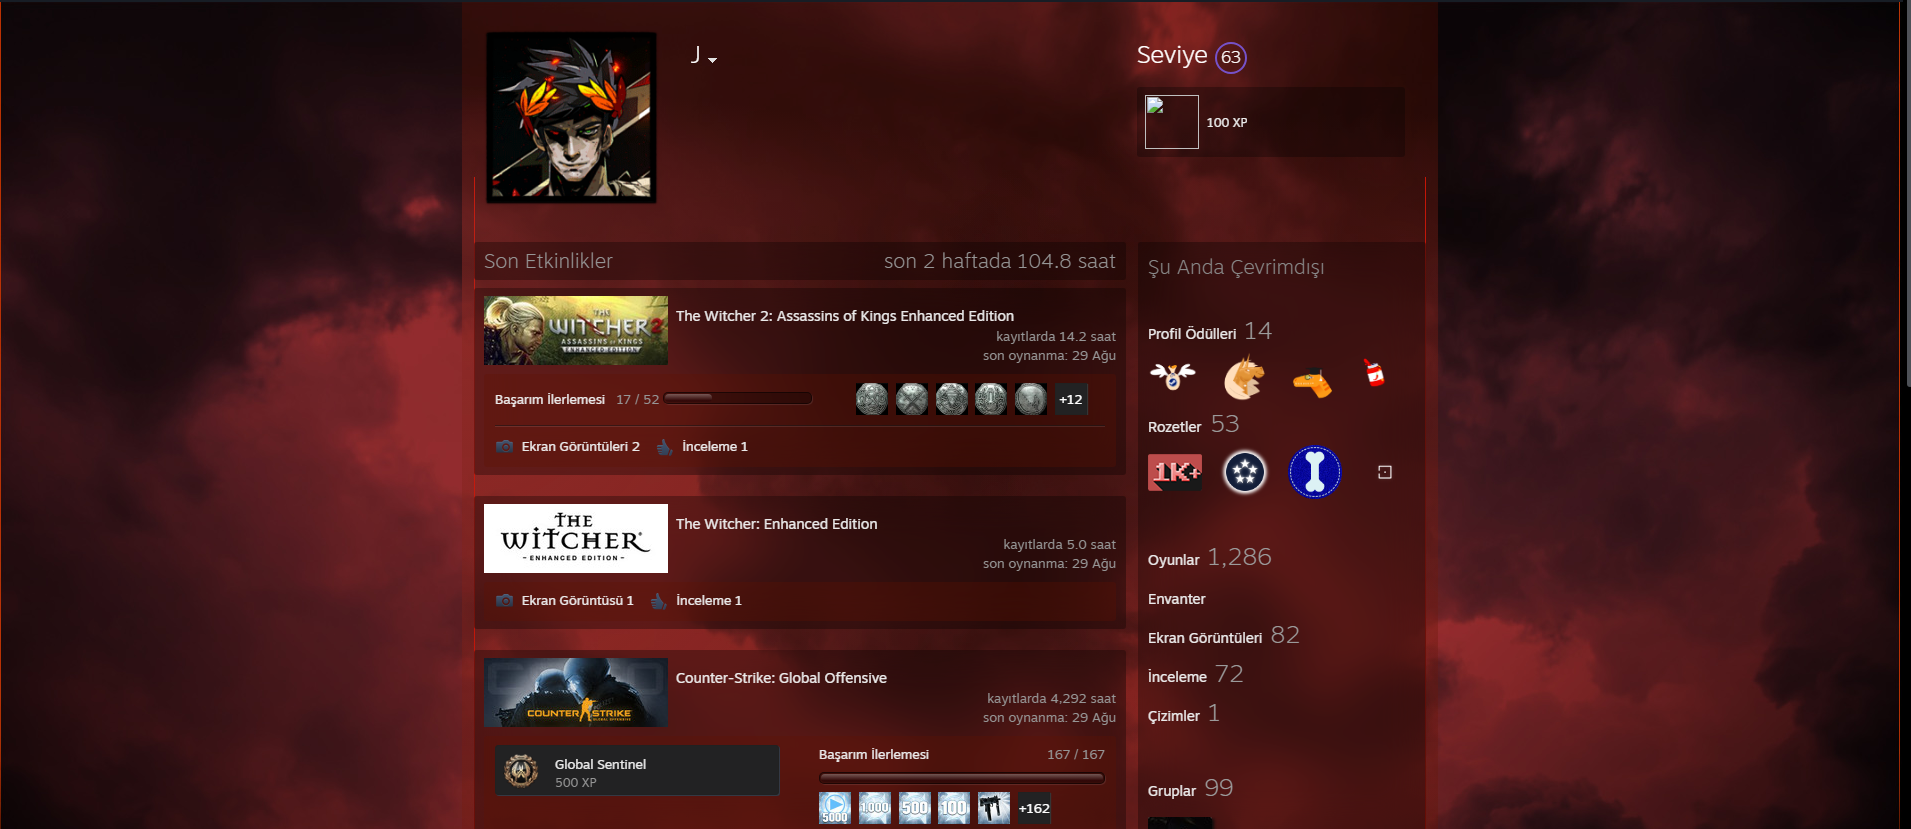Open the Global Sentinel 500 XP badge
The height and width of the screenshot is (829, 1911).
637,770
